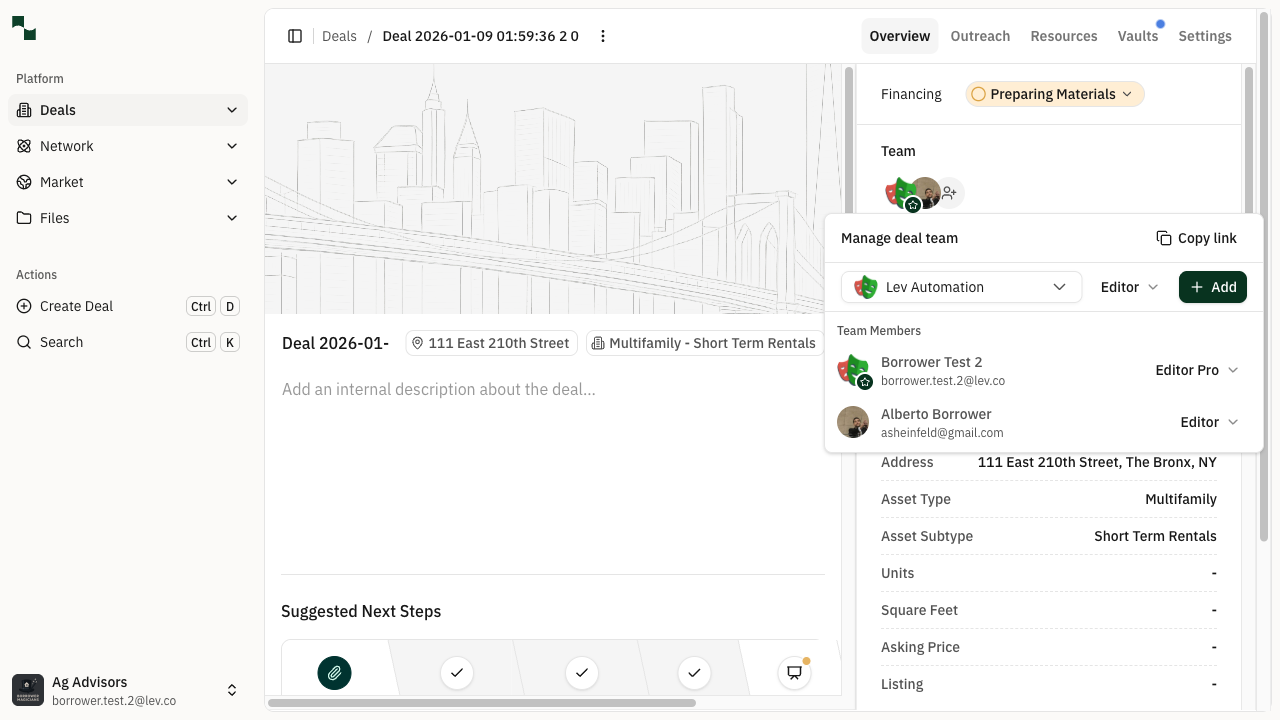Open the Deals section in the sidebar

click(57, 110)
